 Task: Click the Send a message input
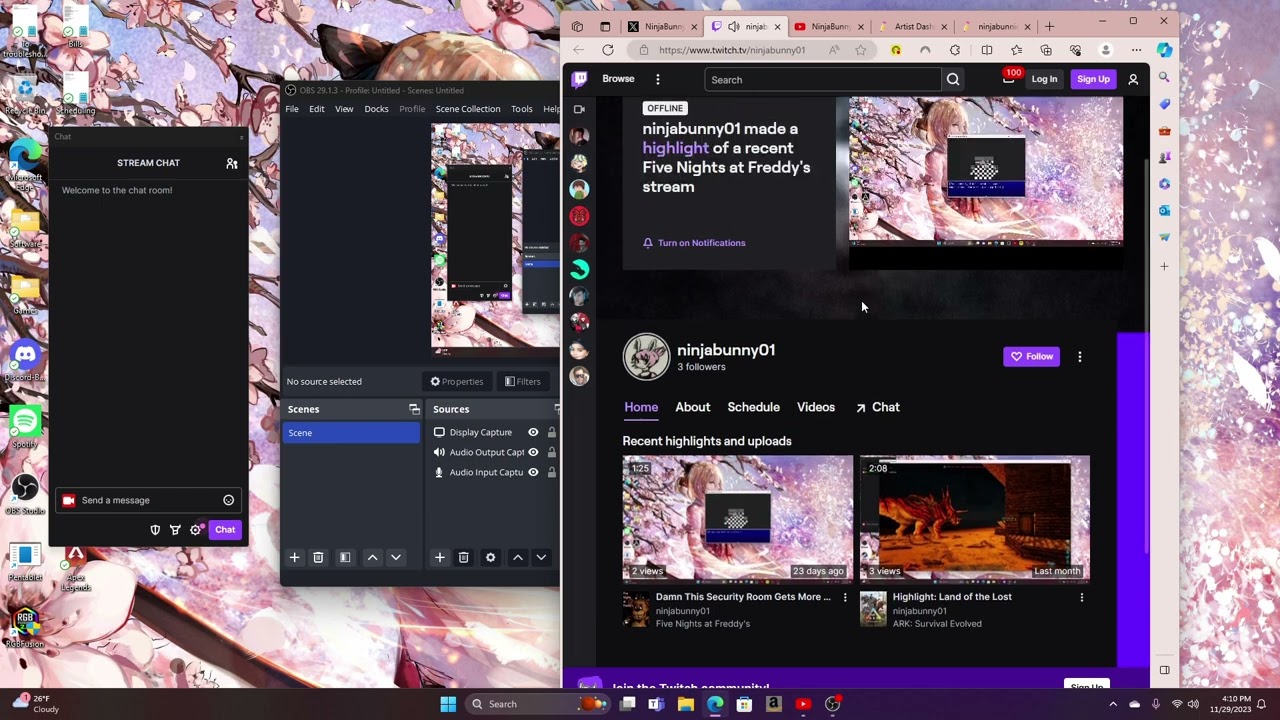click(x=149, y=500)
